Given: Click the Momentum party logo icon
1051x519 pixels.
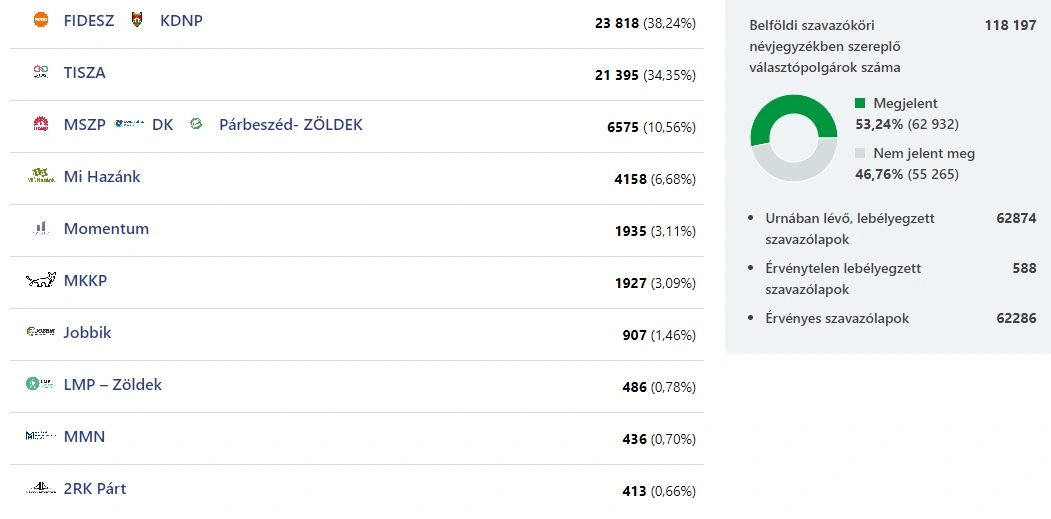Looking at the screenshot, I should pos(40,228).
